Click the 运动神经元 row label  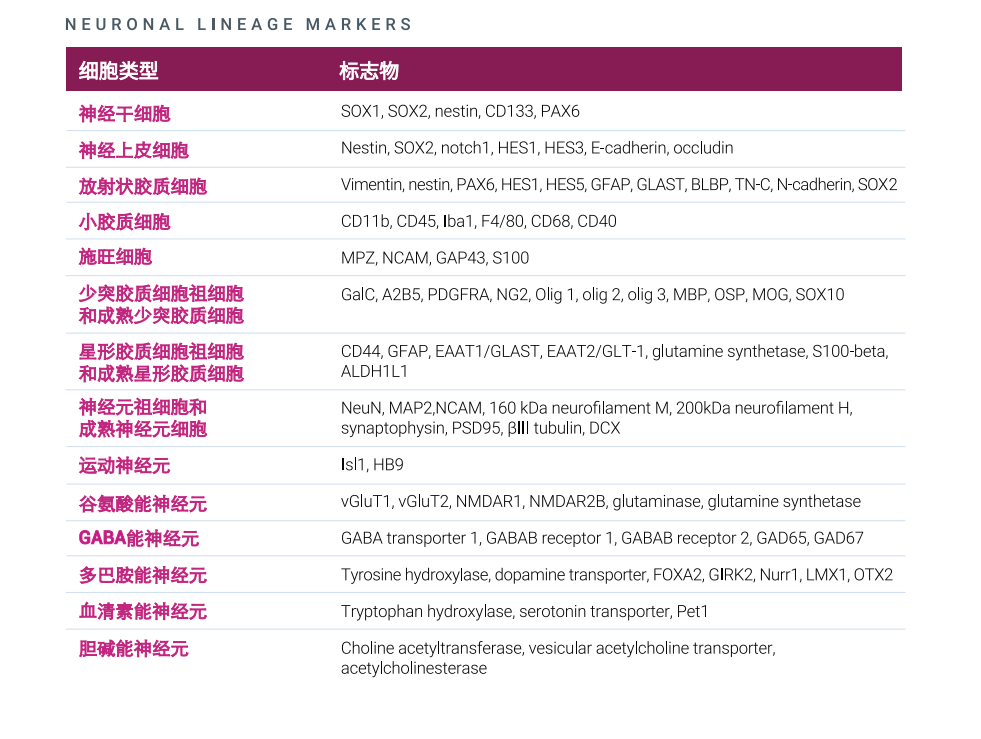click(x=124, y=466)
